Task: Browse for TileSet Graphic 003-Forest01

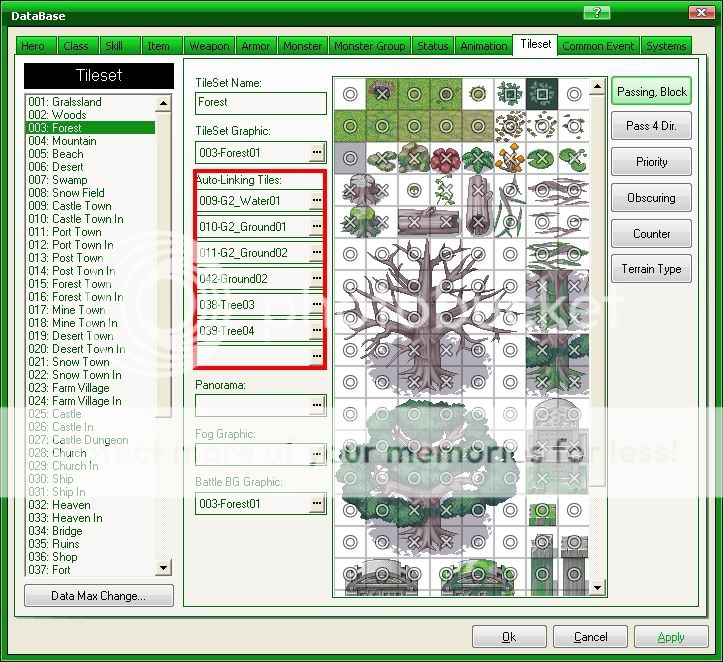Action: pos(317,152)
